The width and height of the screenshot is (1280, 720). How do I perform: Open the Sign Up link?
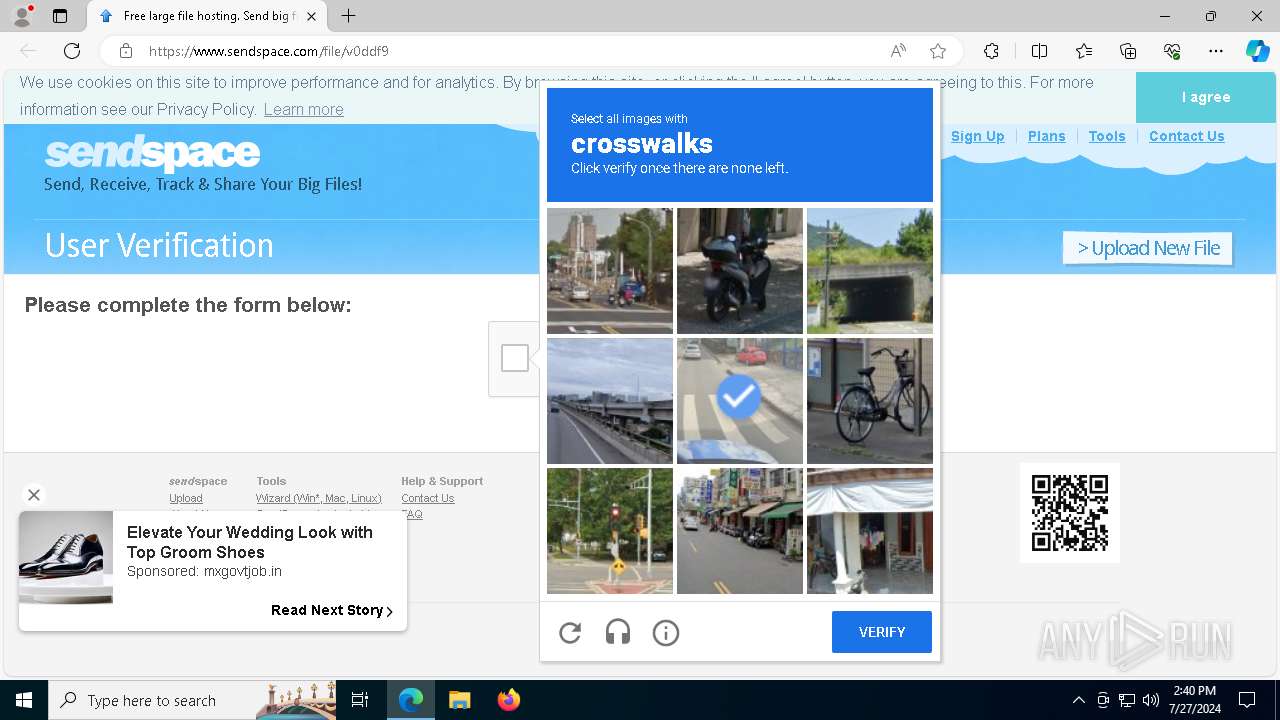(977, 136)
